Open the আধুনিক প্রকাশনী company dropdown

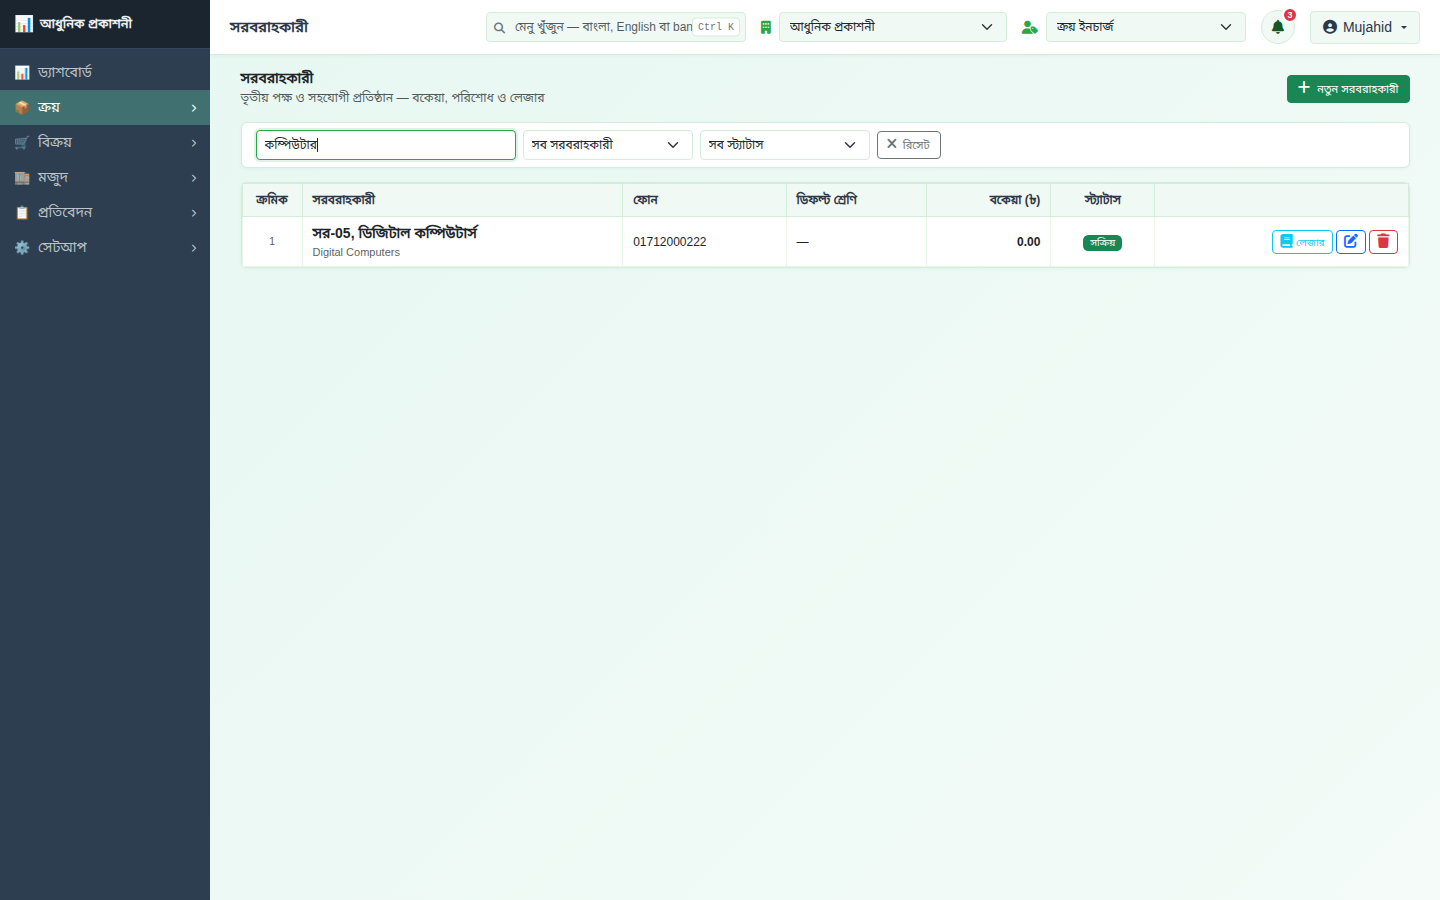click(892, 27)
